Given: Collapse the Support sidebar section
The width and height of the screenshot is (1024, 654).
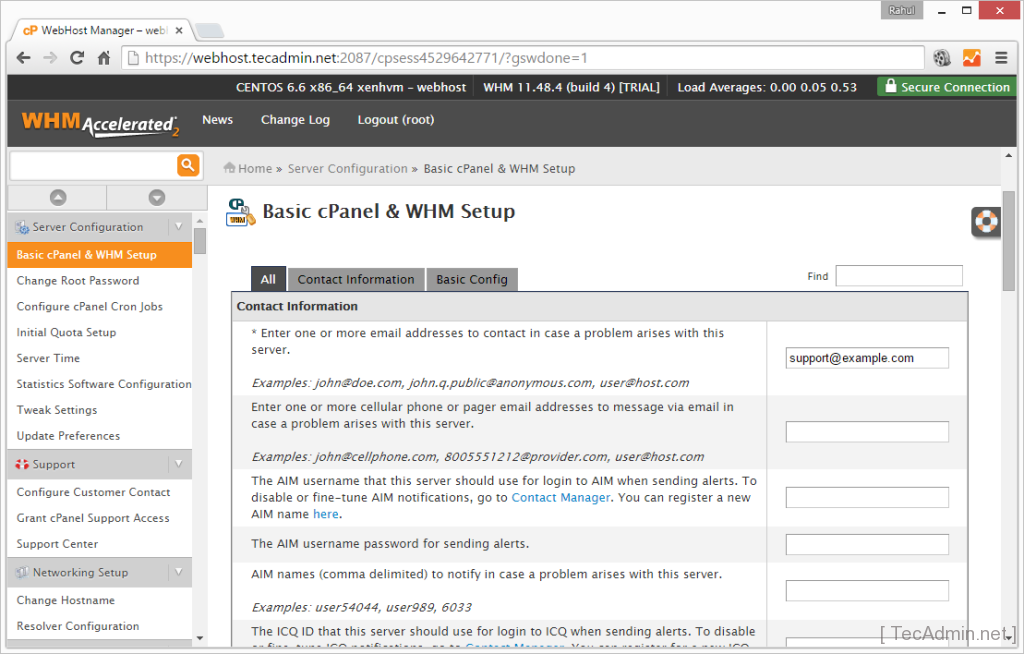Looking at the screenshot, I should pyautogui.click(x=178, y=464).
